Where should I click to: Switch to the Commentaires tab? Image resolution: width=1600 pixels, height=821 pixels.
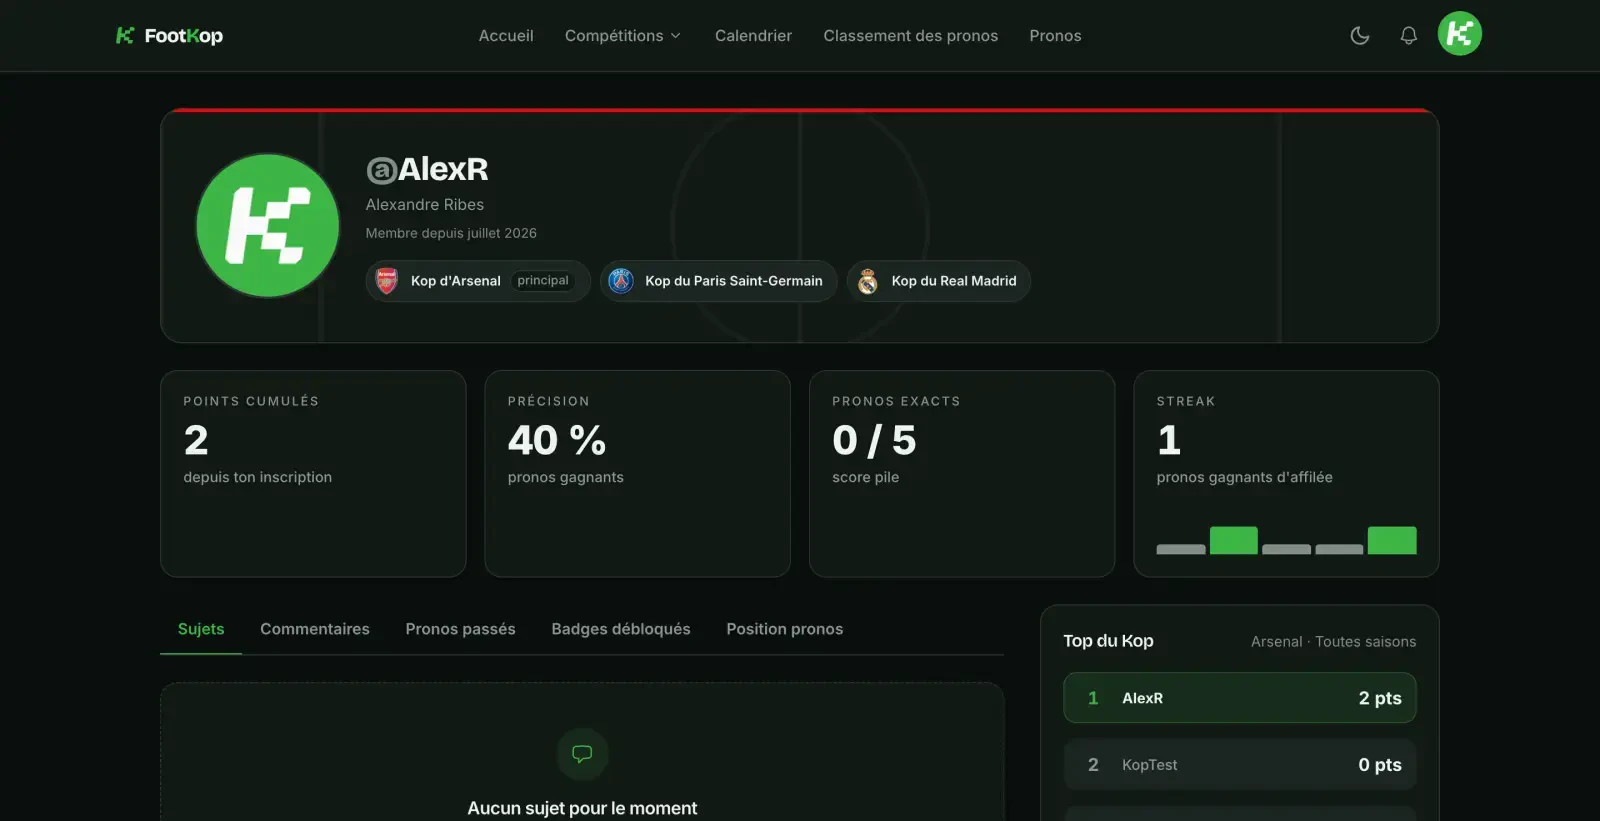click(315, 629)
